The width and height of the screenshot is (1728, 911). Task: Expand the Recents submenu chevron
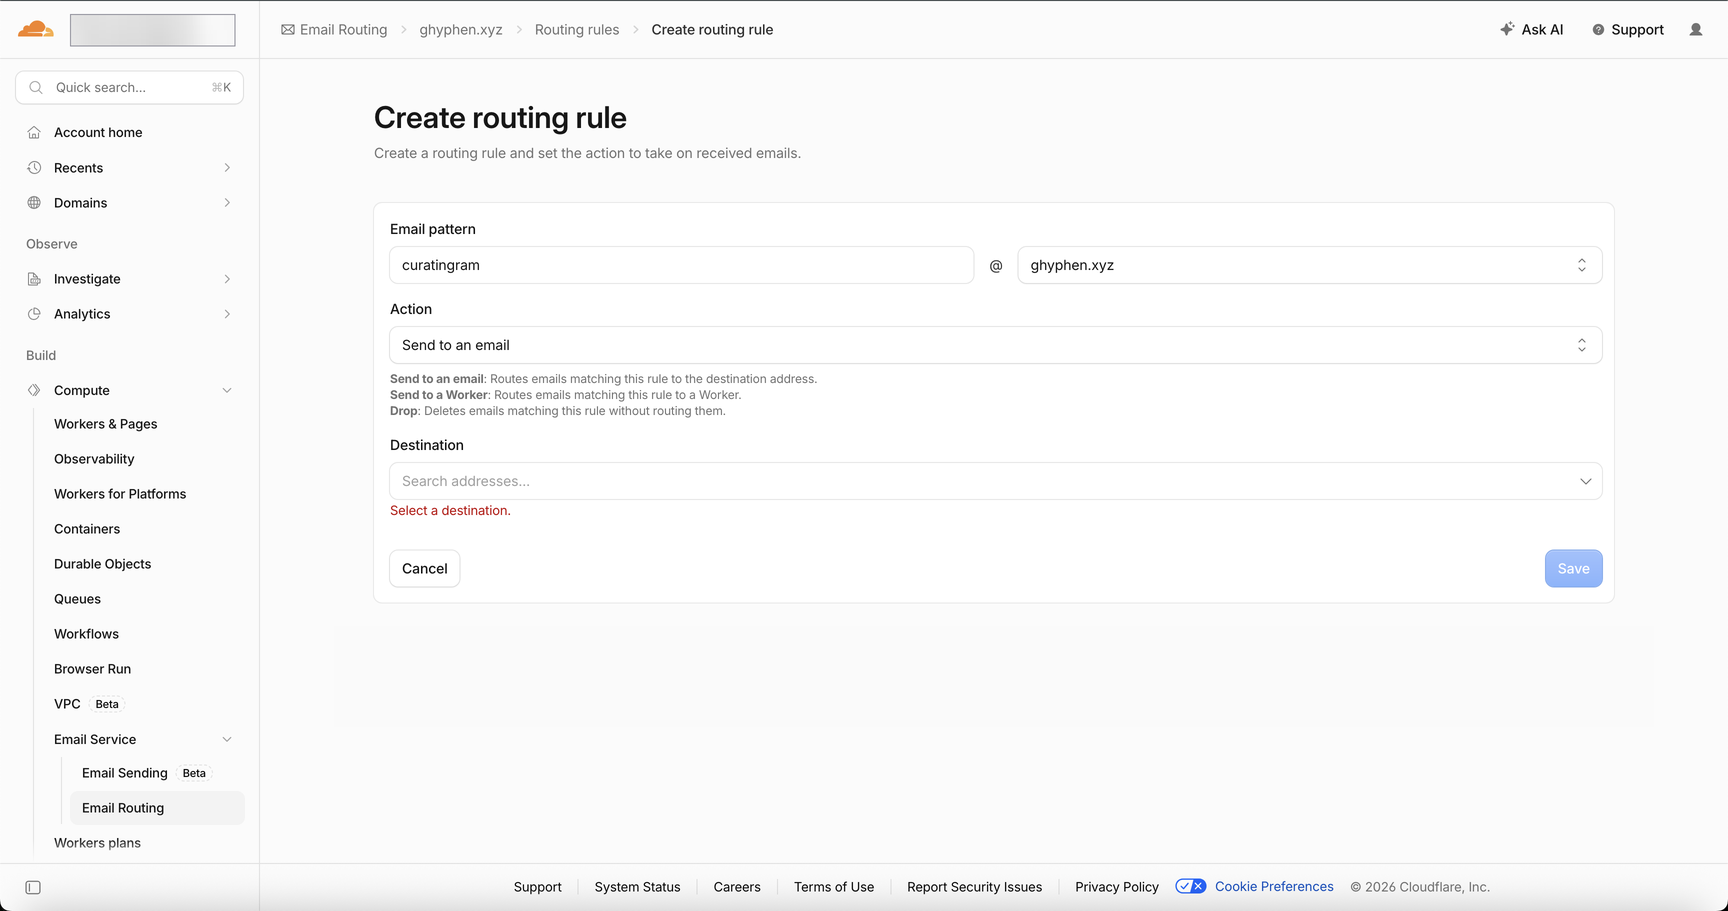[x=227, y=168]
